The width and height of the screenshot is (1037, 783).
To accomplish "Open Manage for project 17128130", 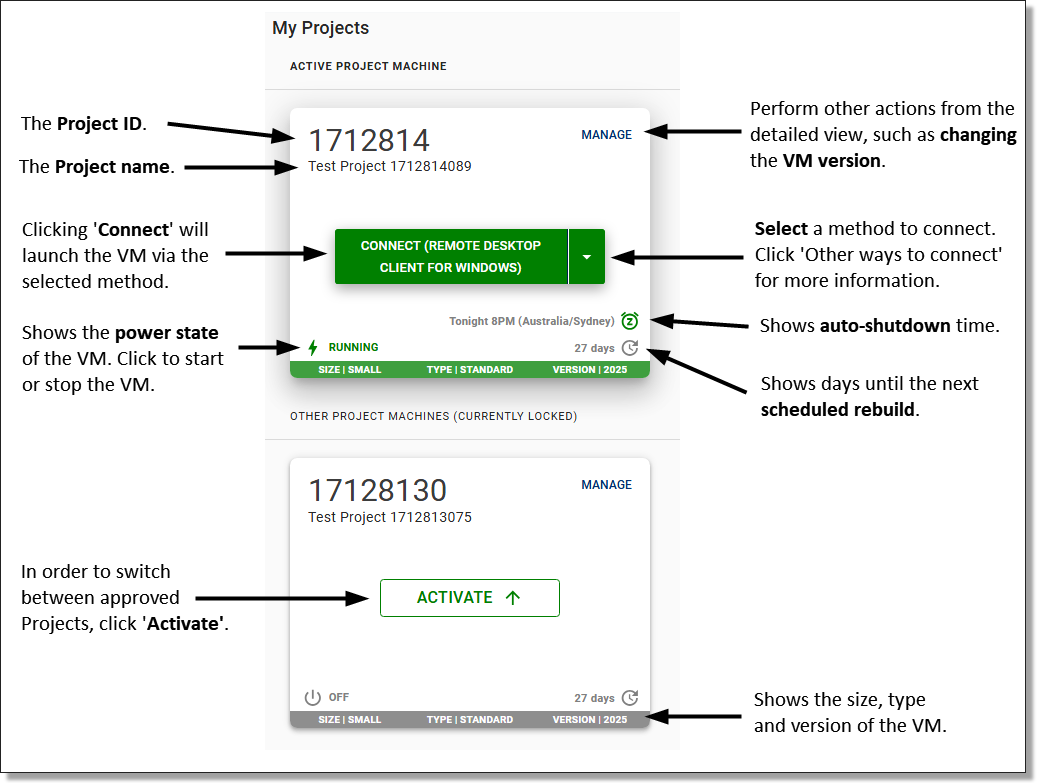I will coord(606,485).
